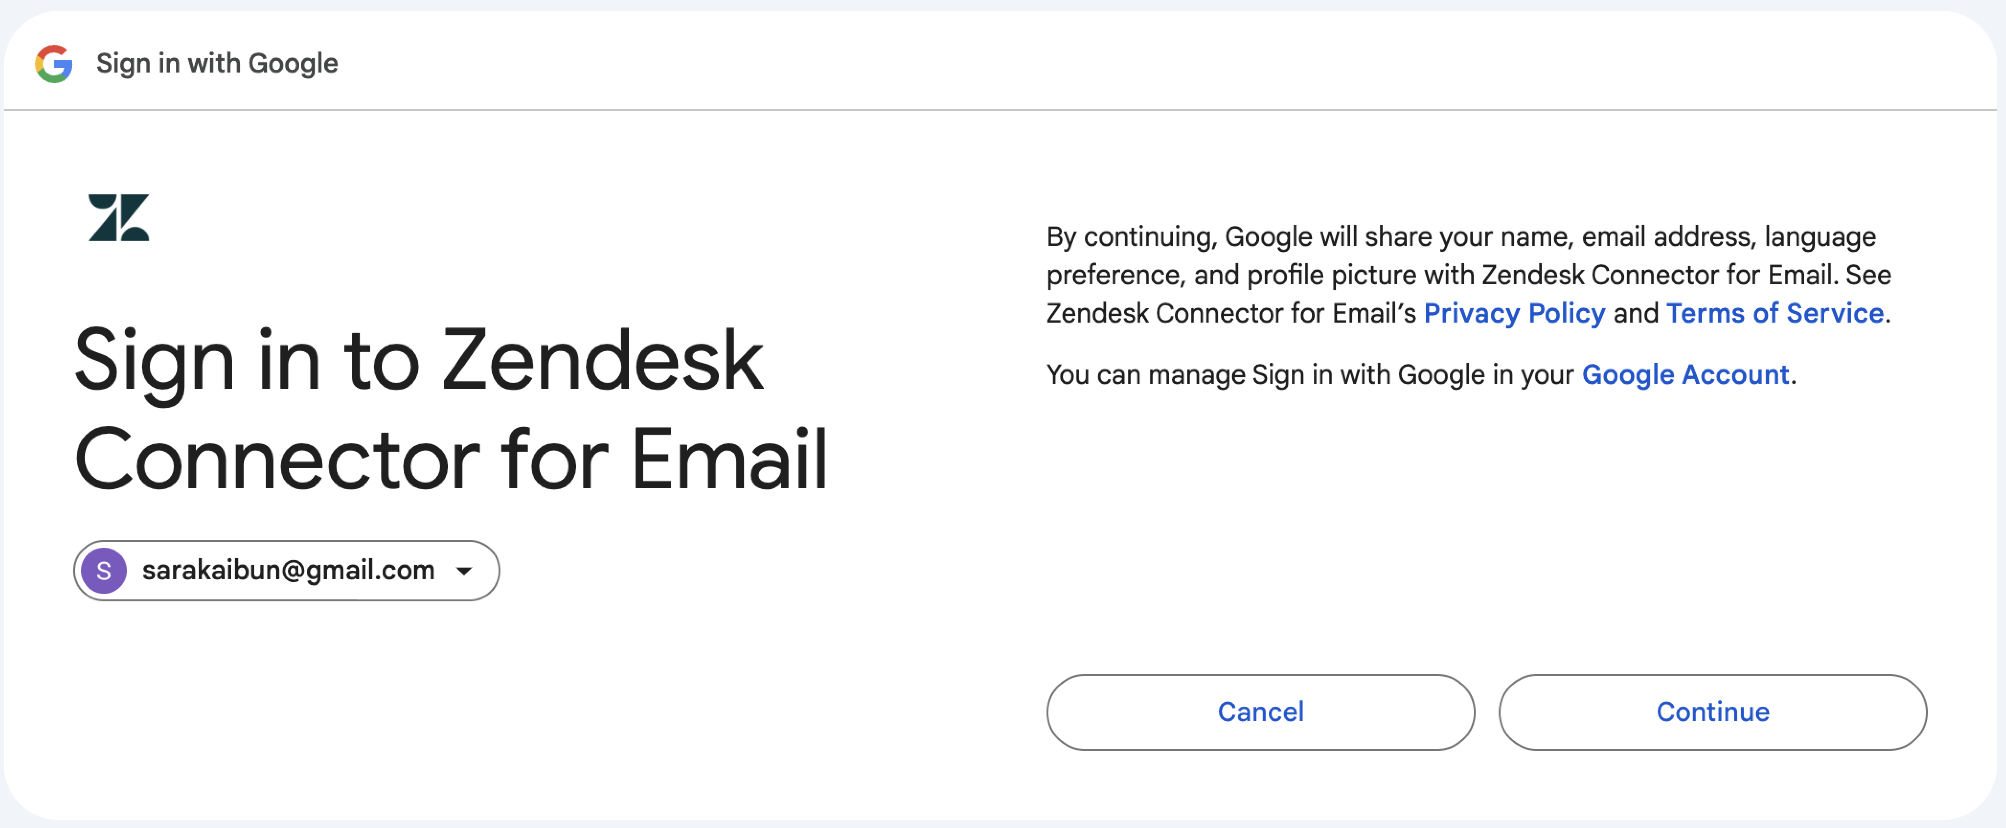Click the 'Sign in to Zendesk' heading line
Screen dimensions: 2006x828
point(419,360)
